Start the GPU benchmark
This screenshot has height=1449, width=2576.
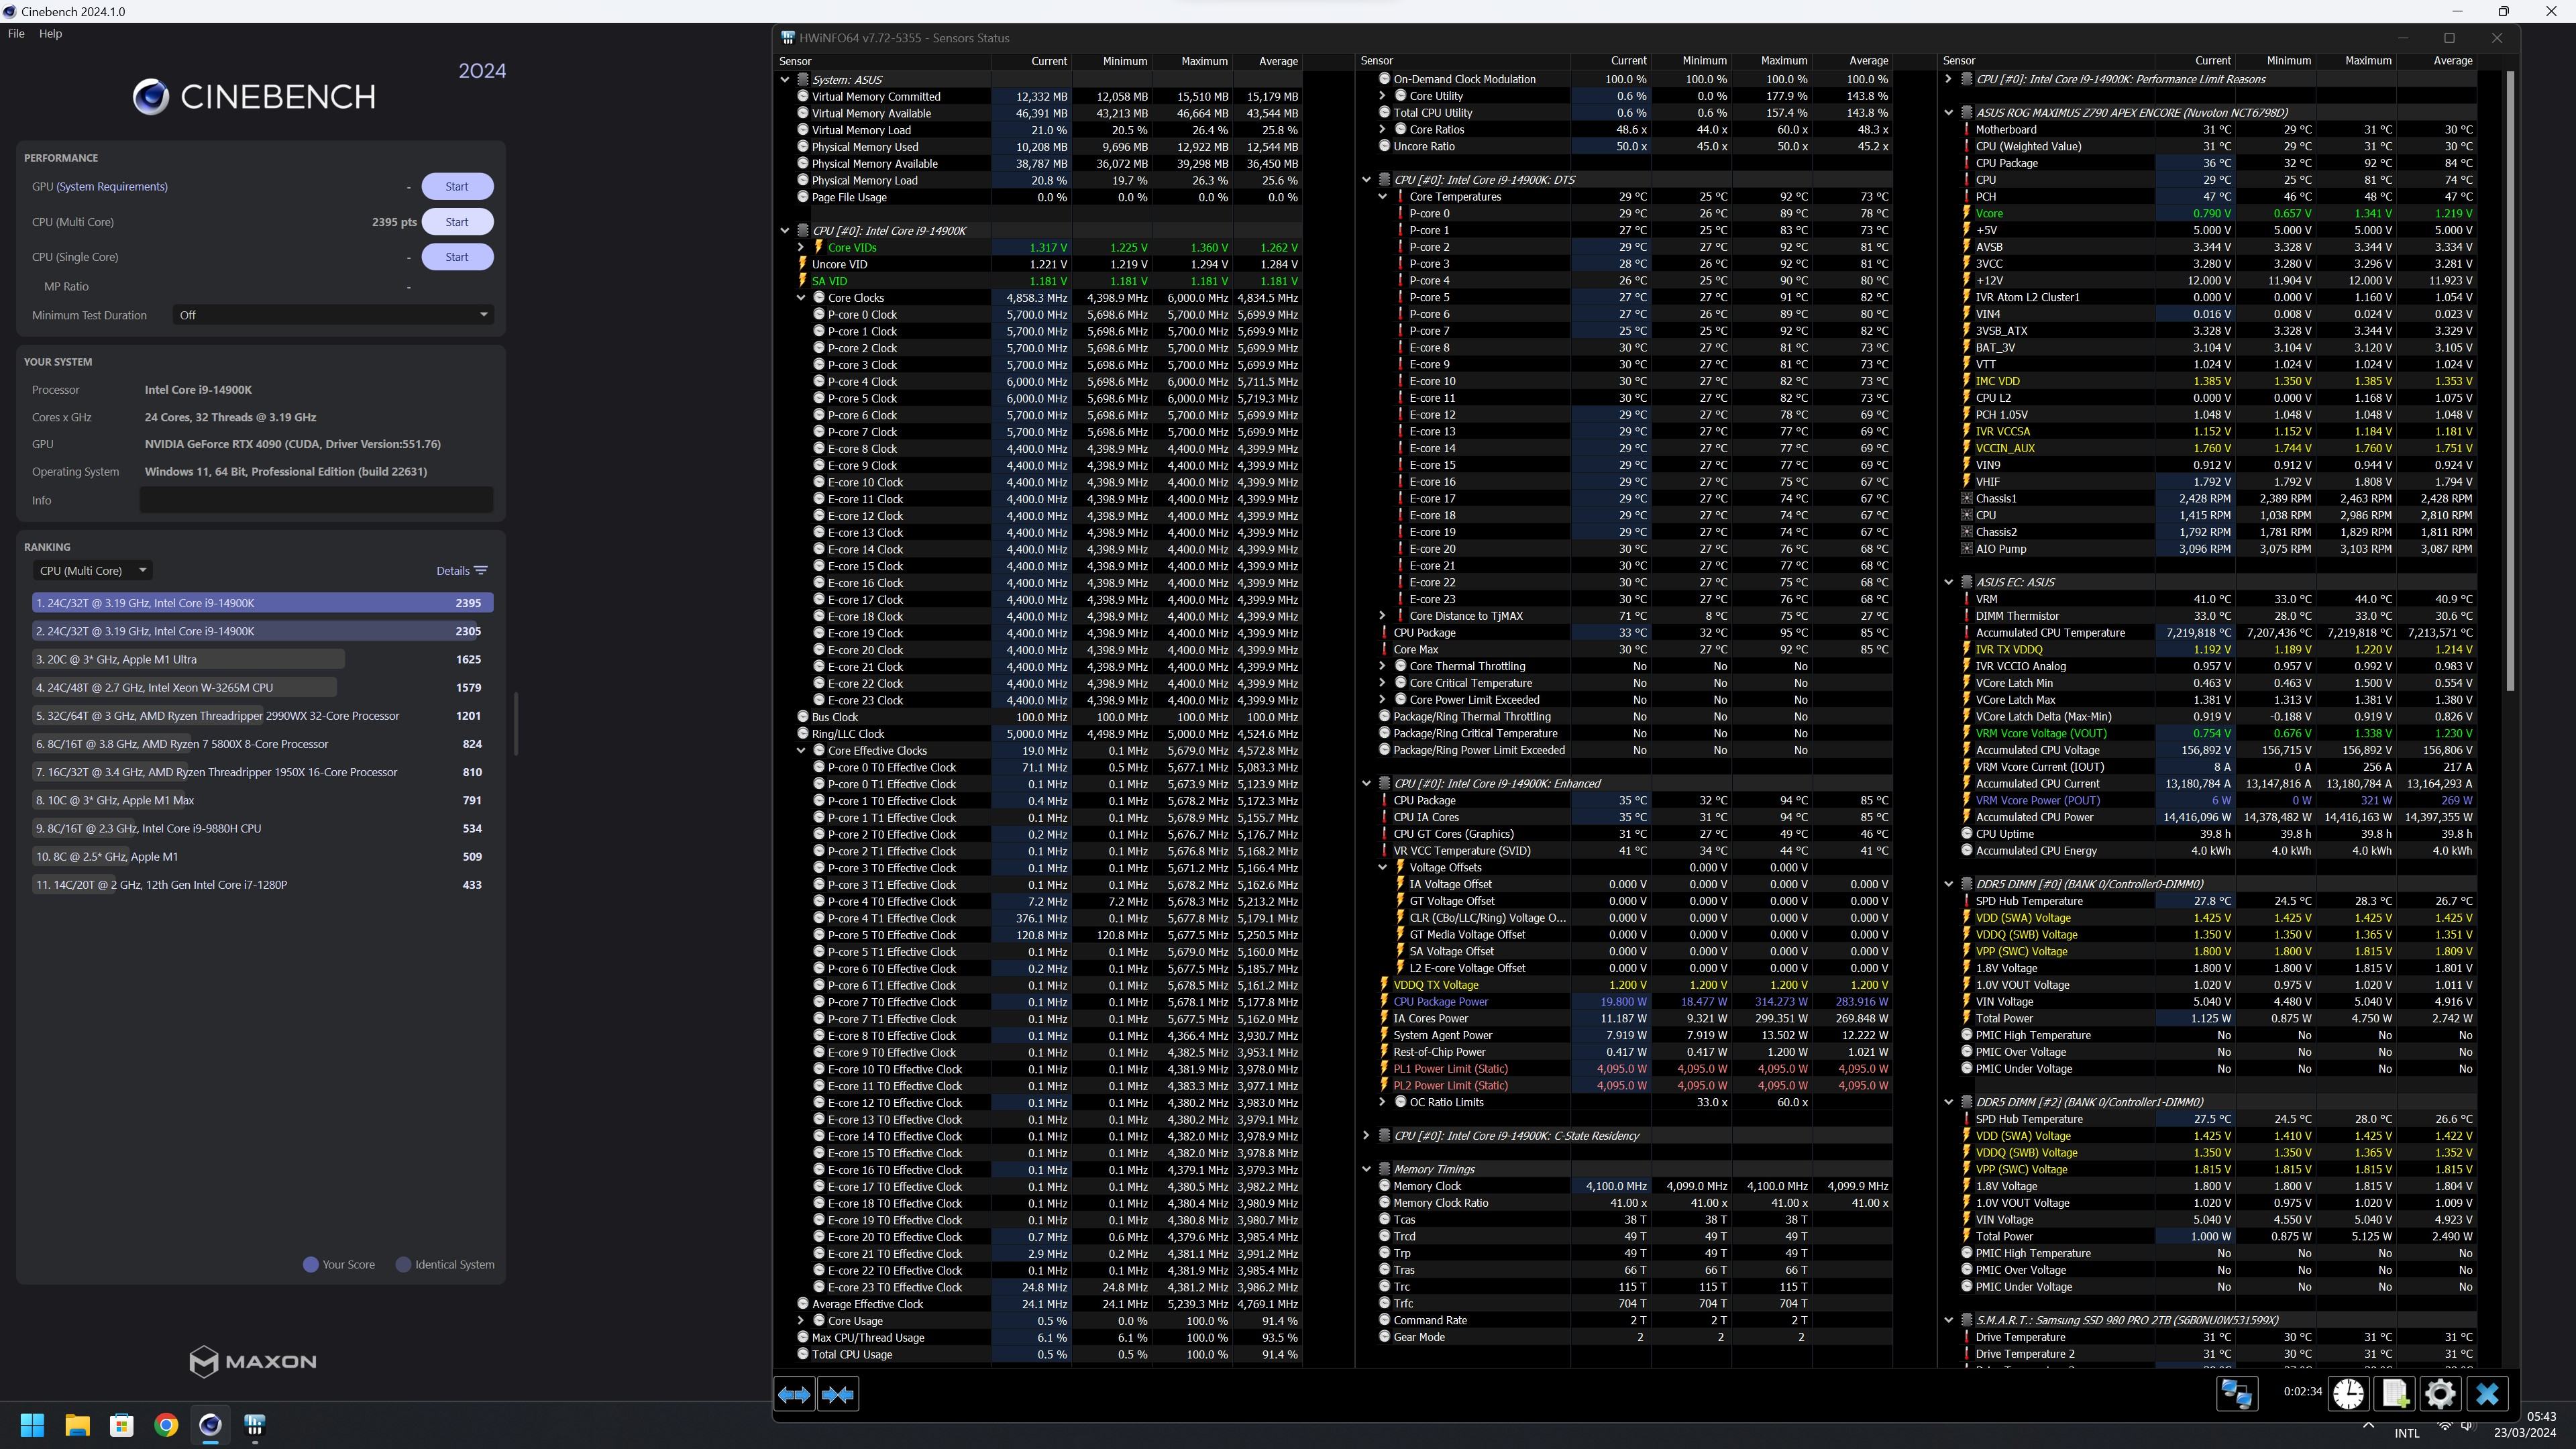coord(457,187)
